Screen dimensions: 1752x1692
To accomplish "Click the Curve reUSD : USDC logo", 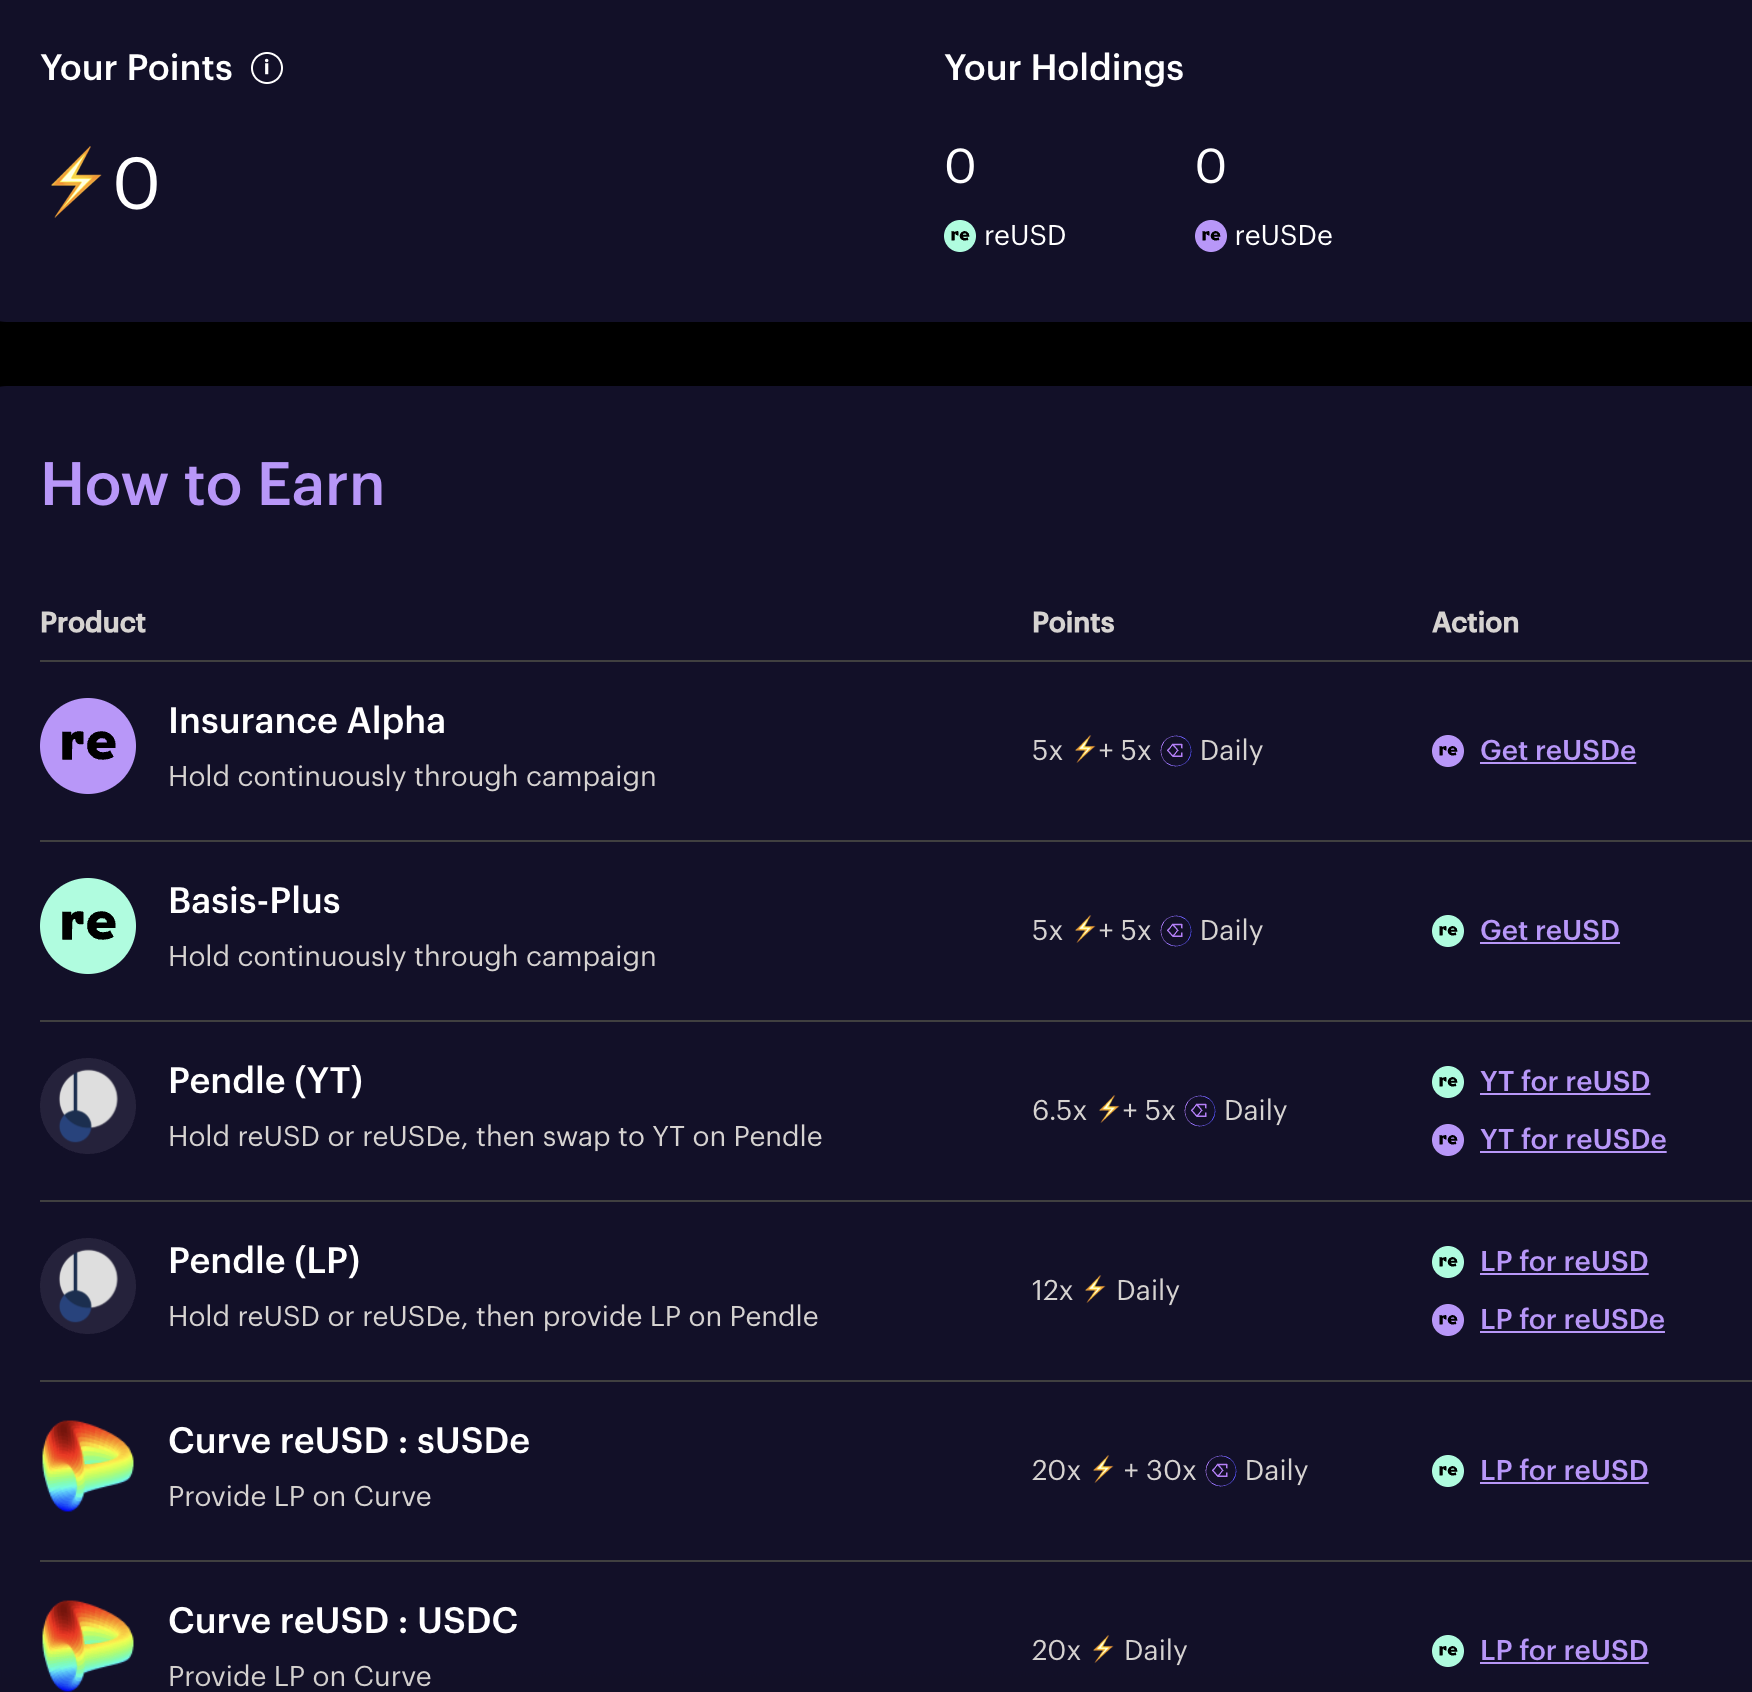I will point(88,1644).
